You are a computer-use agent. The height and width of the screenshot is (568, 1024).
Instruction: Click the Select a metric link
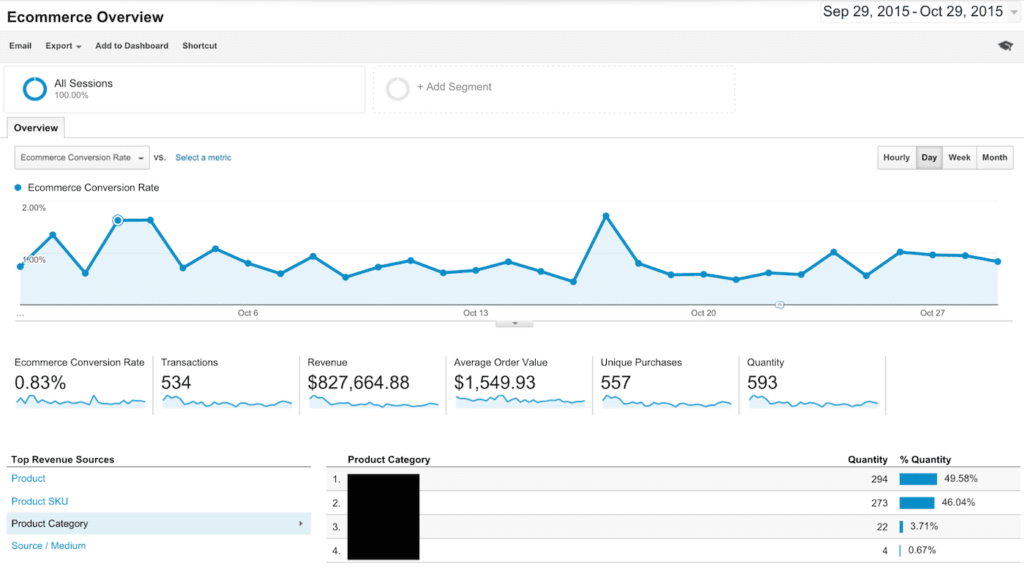[x=203, y=157]
